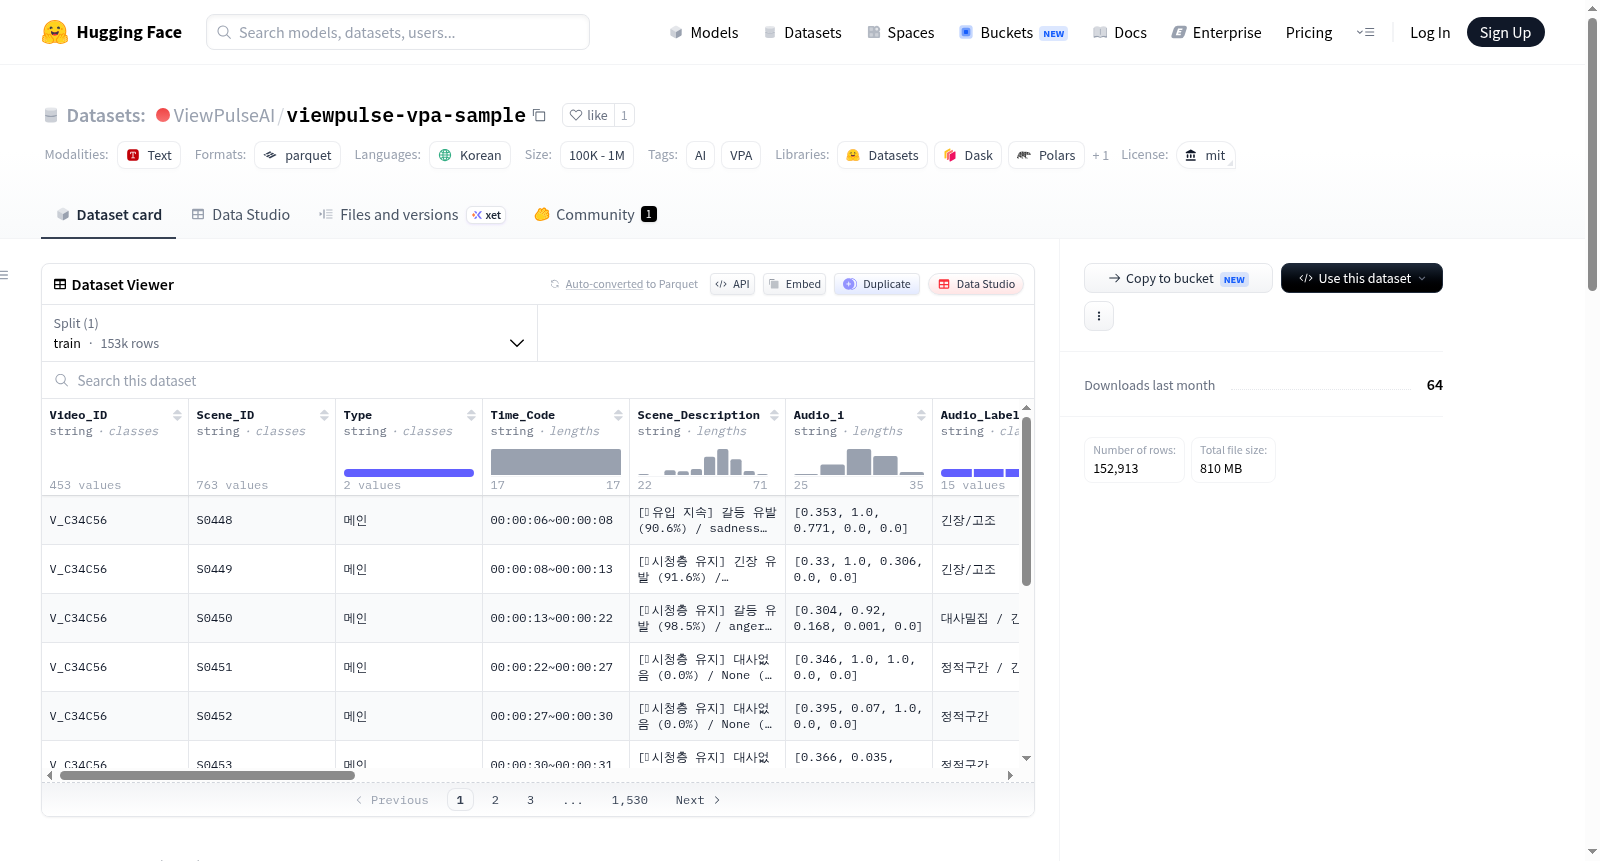This screenshot has height=861, width=1600.
Task: Switch to the Dataset card tab
Action: click(109, 214)
